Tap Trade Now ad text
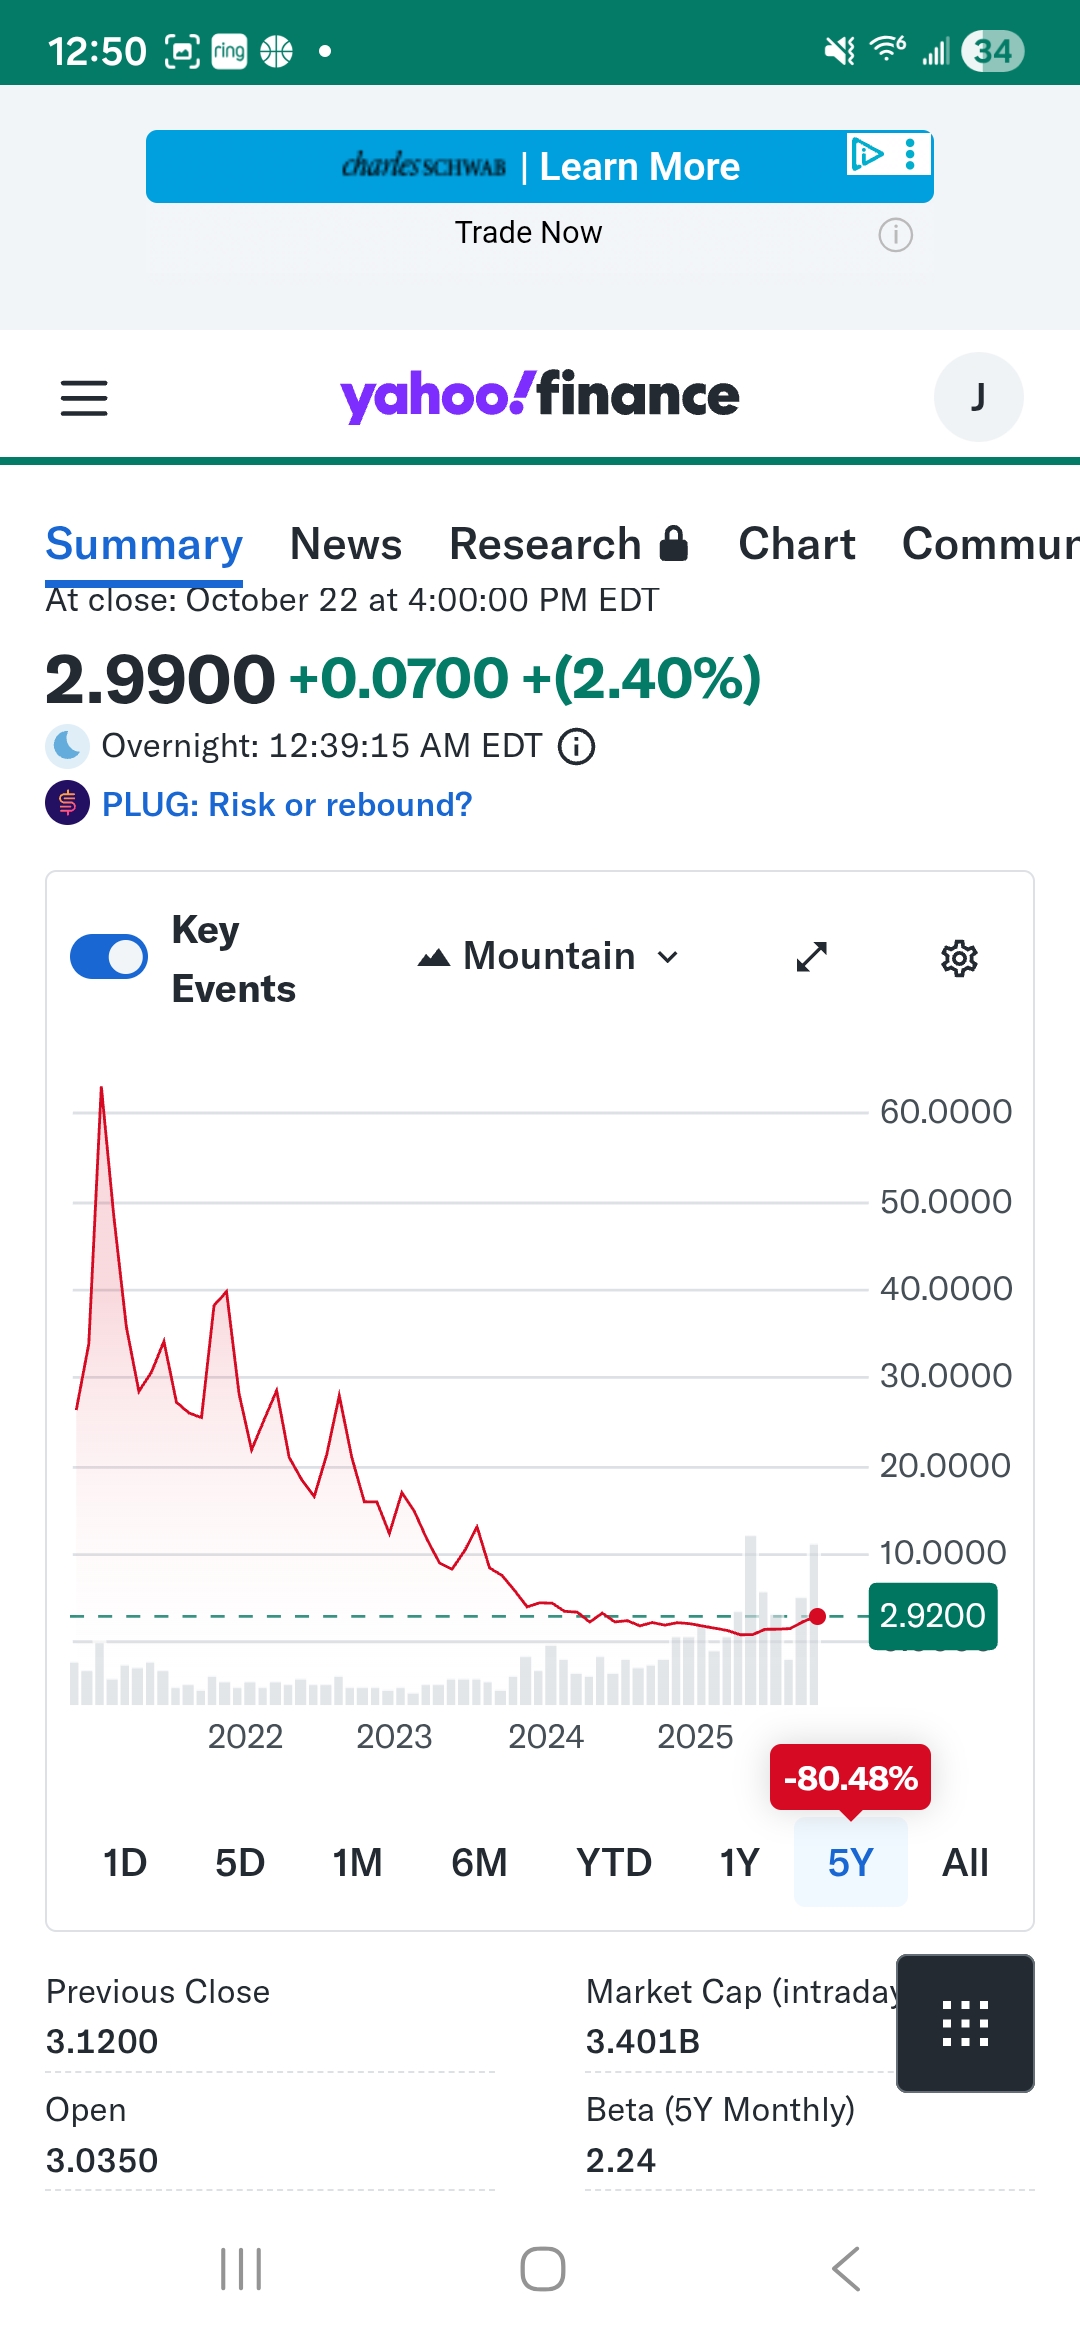The height and width of the screenshot is (2340, 1080). tap(528, 233)
